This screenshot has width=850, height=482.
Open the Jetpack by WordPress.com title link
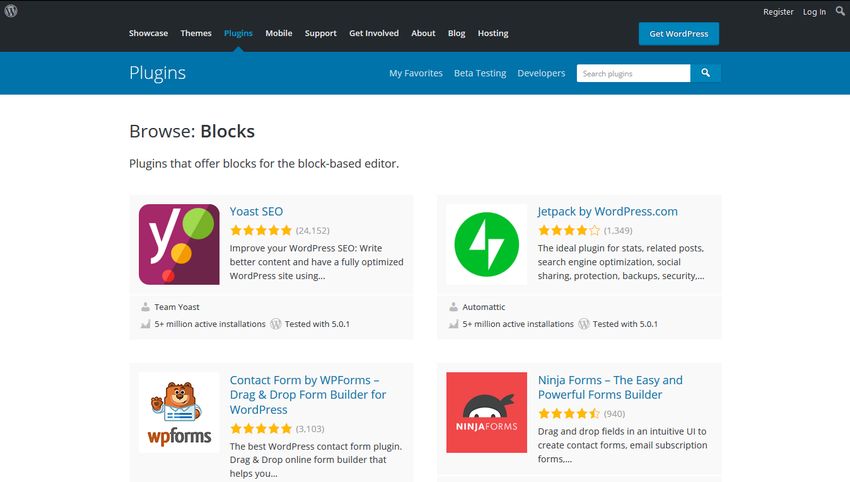pos(607,211)
